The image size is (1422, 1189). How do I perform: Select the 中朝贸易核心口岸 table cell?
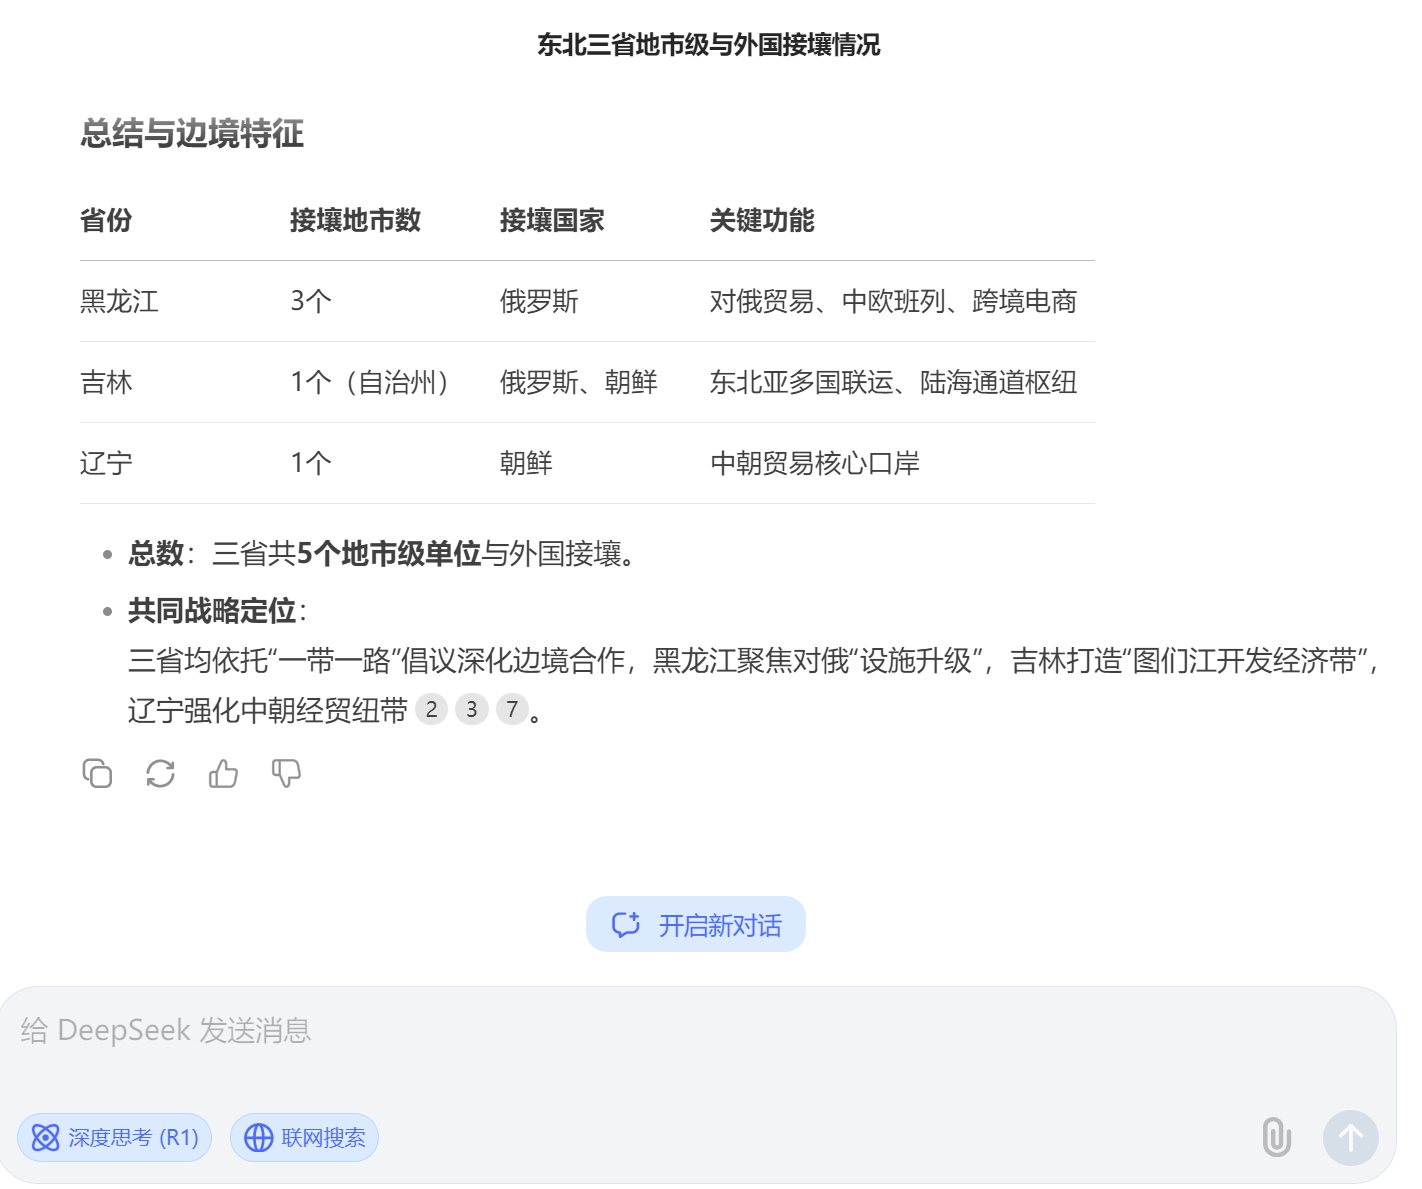coord(815,463)
